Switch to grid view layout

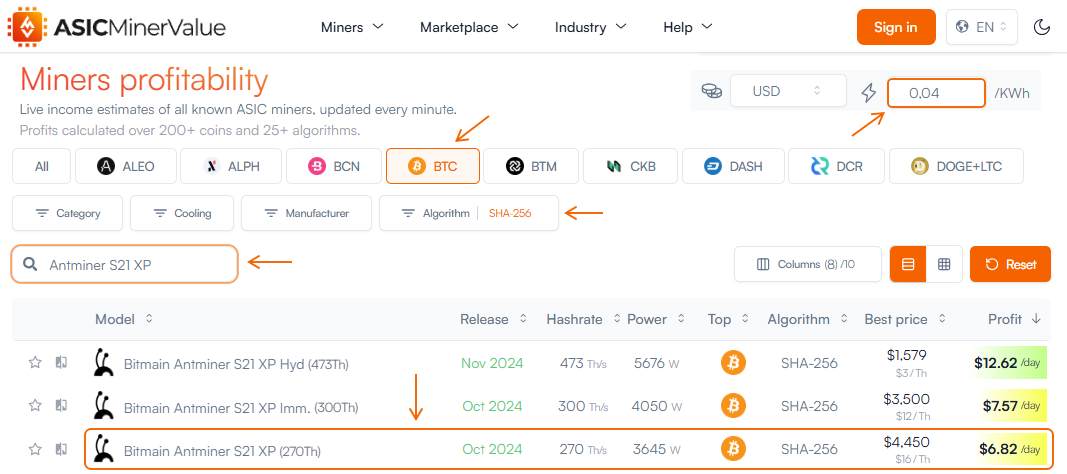point(944,264)
